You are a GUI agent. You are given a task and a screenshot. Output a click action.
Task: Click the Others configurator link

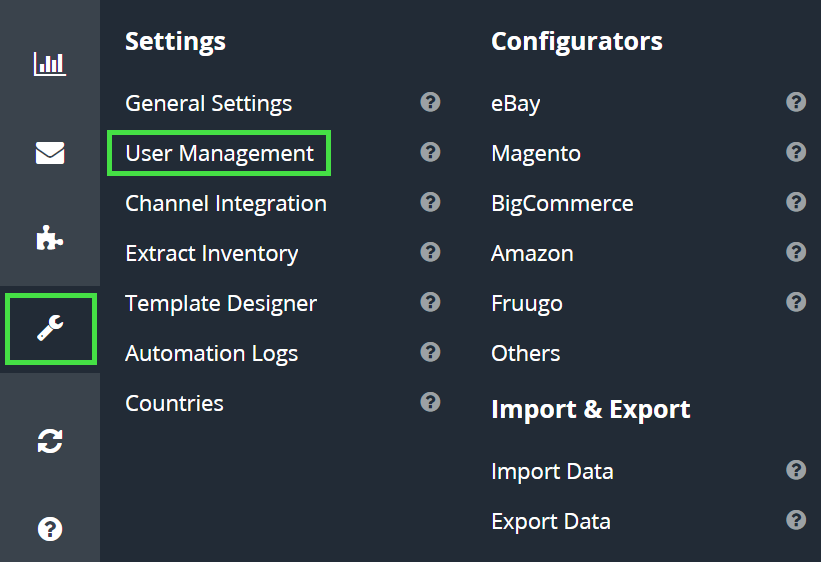pos(525,354)
